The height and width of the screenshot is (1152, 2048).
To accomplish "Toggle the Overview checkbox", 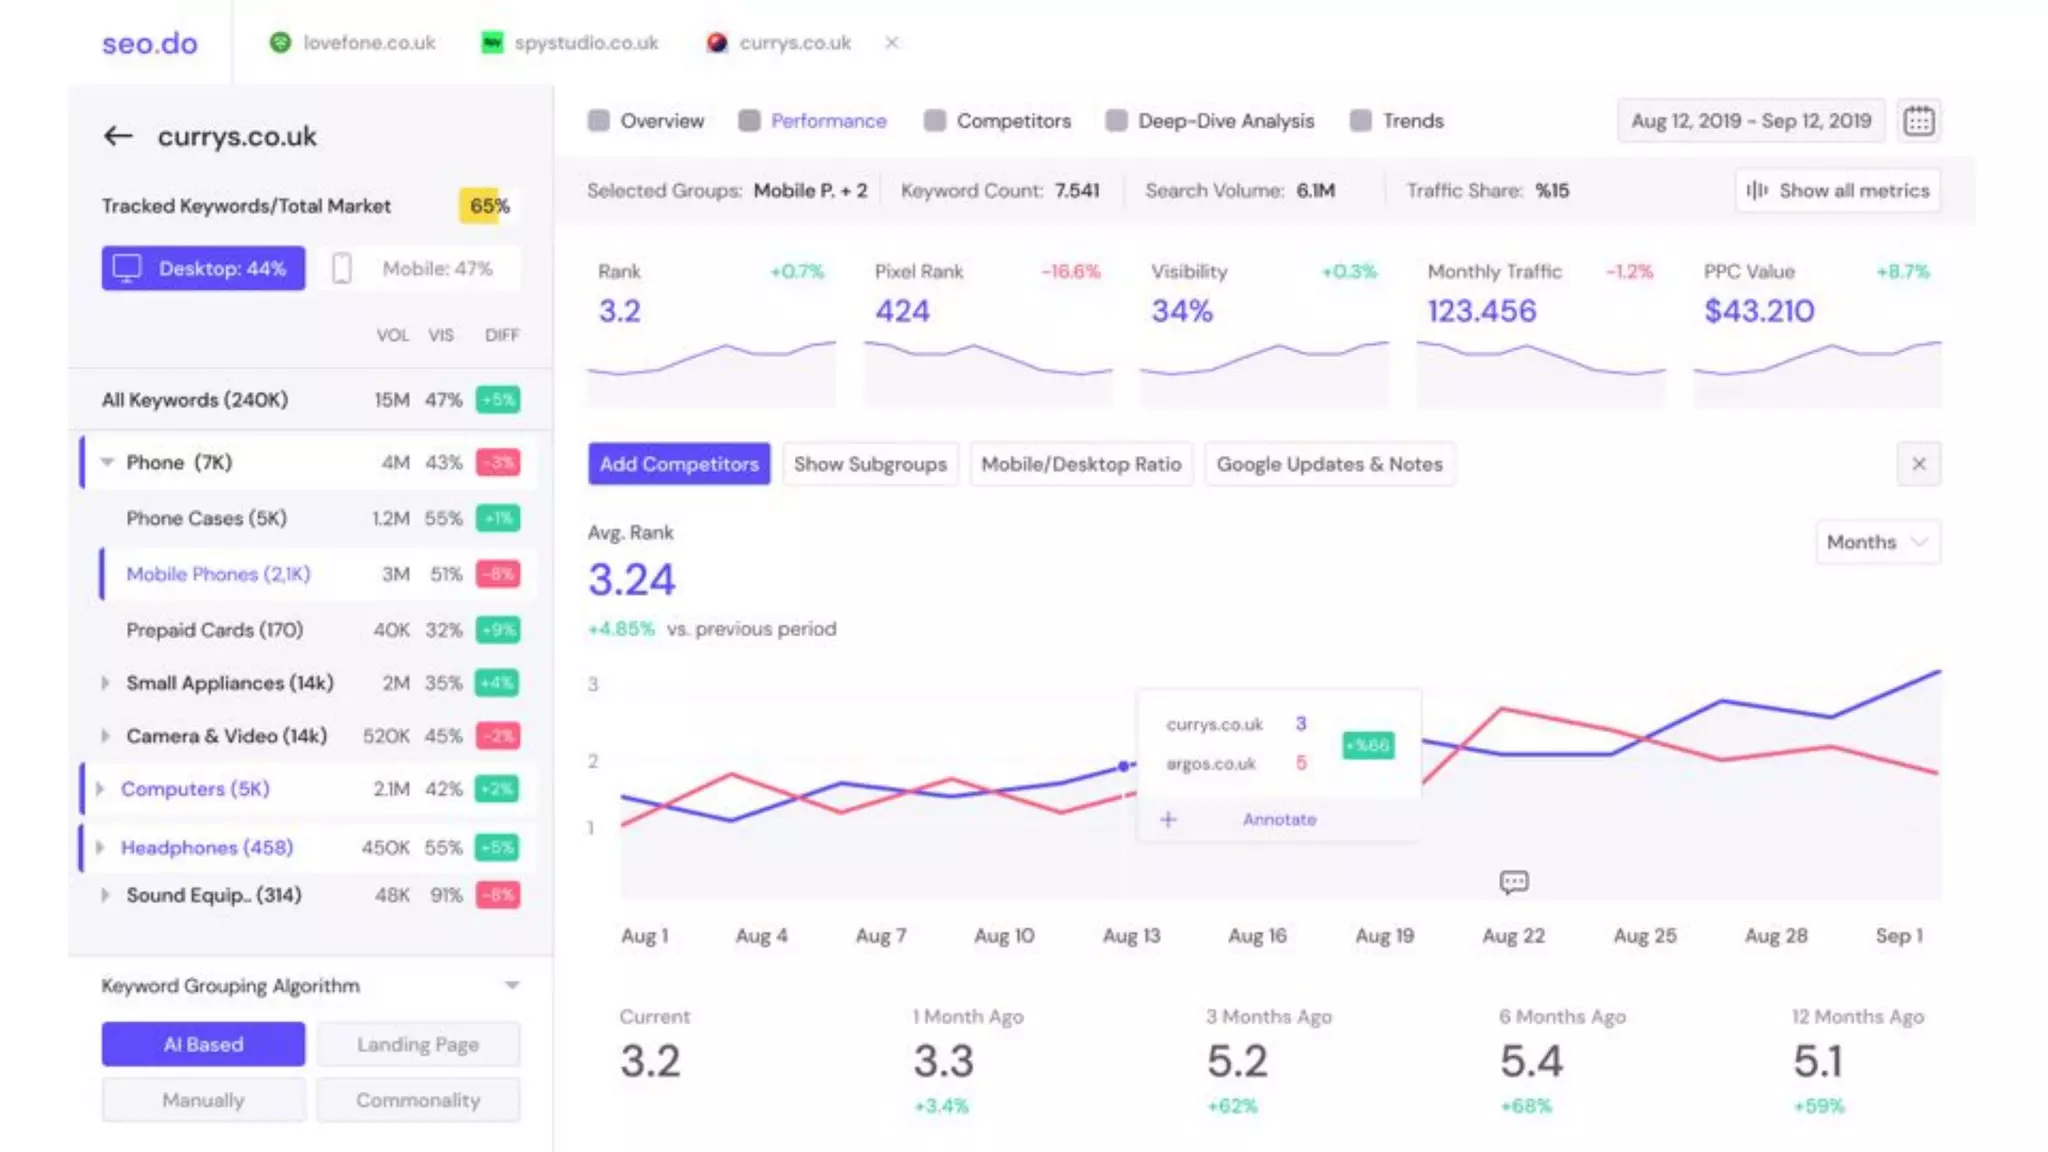I will tap(599, 121).
